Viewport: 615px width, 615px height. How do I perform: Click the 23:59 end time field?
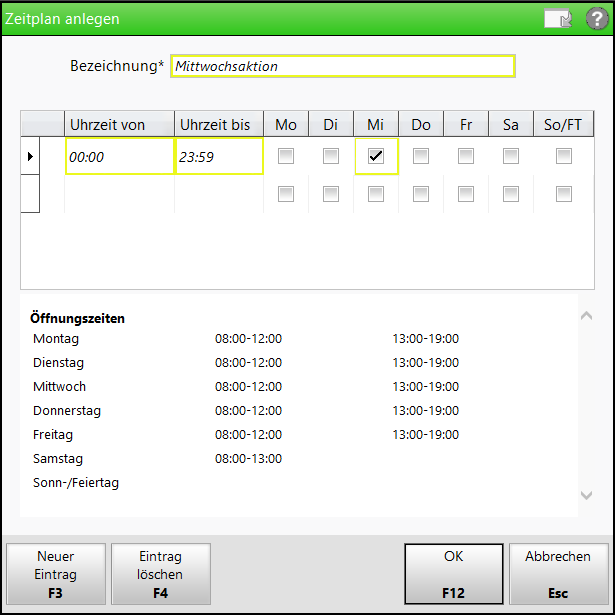click(x=218, y=157)
